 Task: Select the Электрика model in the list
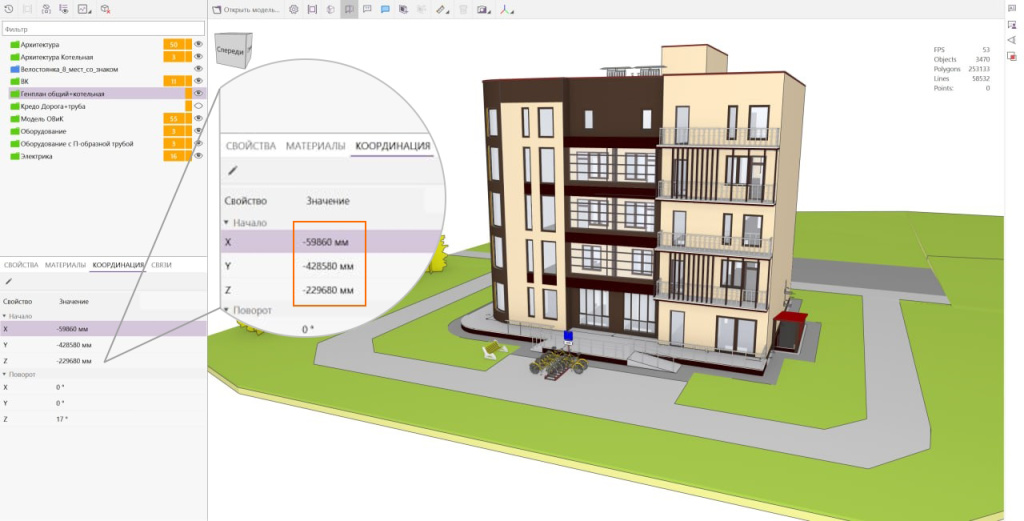(x=36, y=155)
